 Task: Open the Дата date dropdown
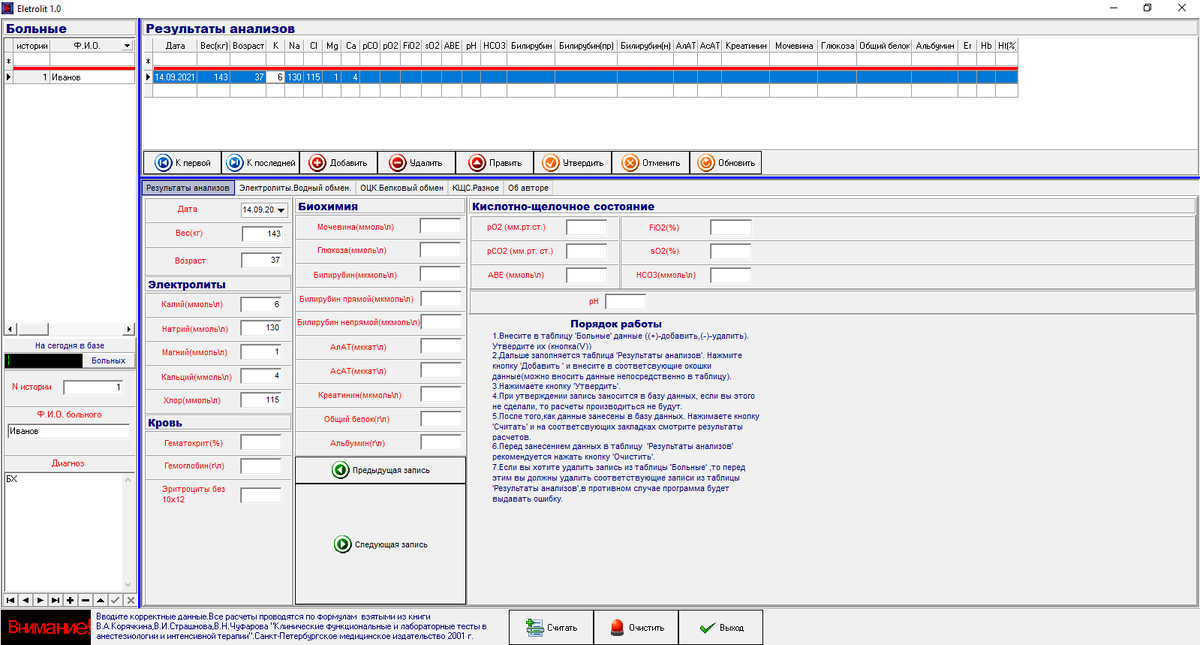(x=281, y=210)
